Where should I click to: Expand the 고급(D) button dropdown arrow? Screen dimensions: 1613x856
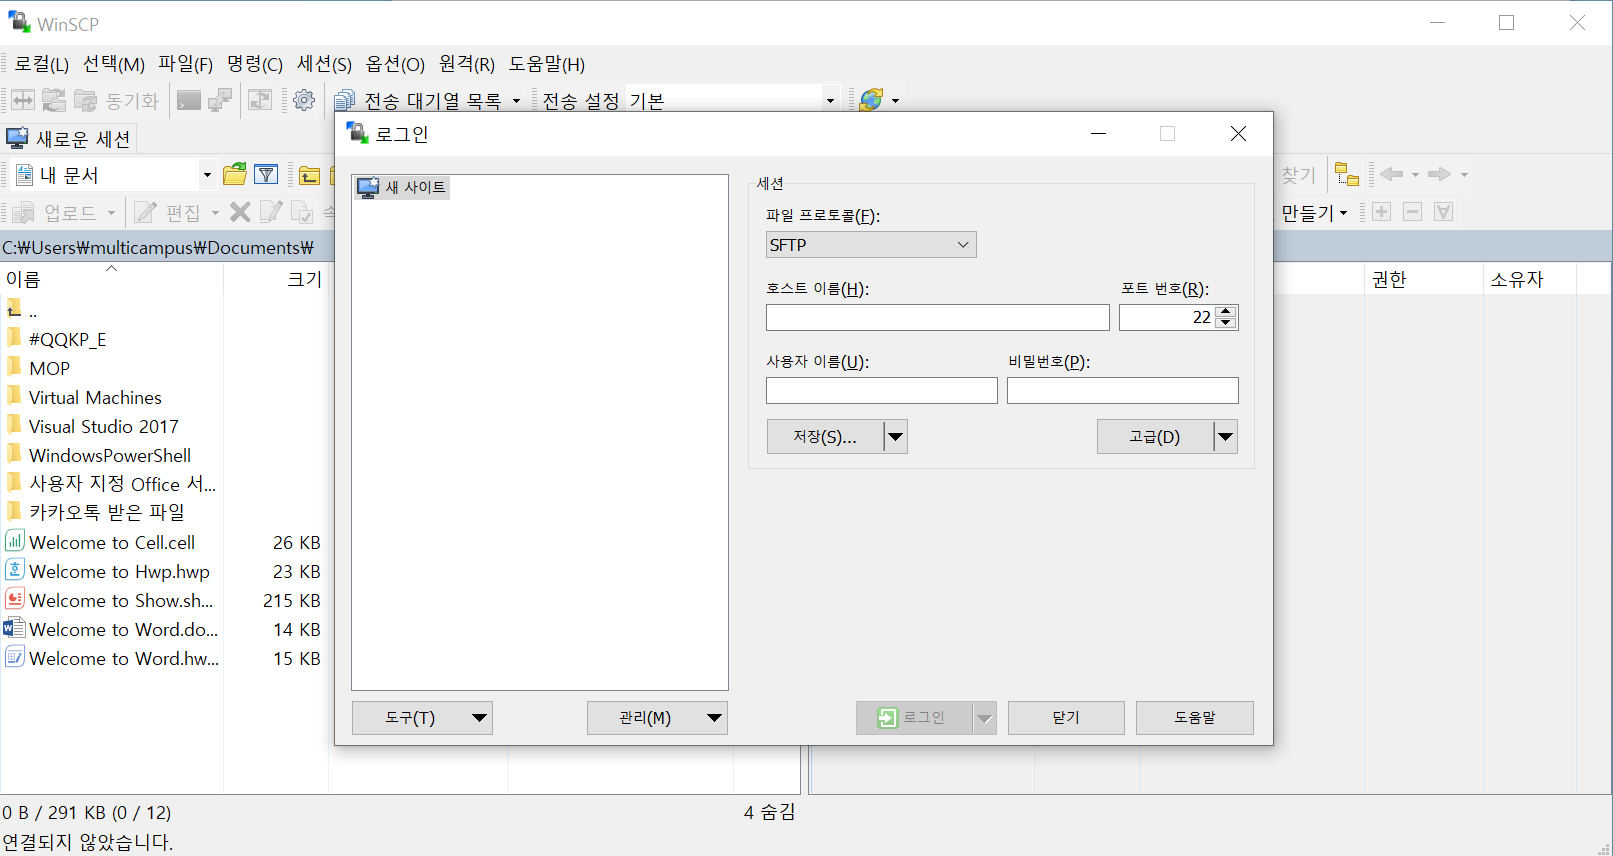click(1226, 437)
